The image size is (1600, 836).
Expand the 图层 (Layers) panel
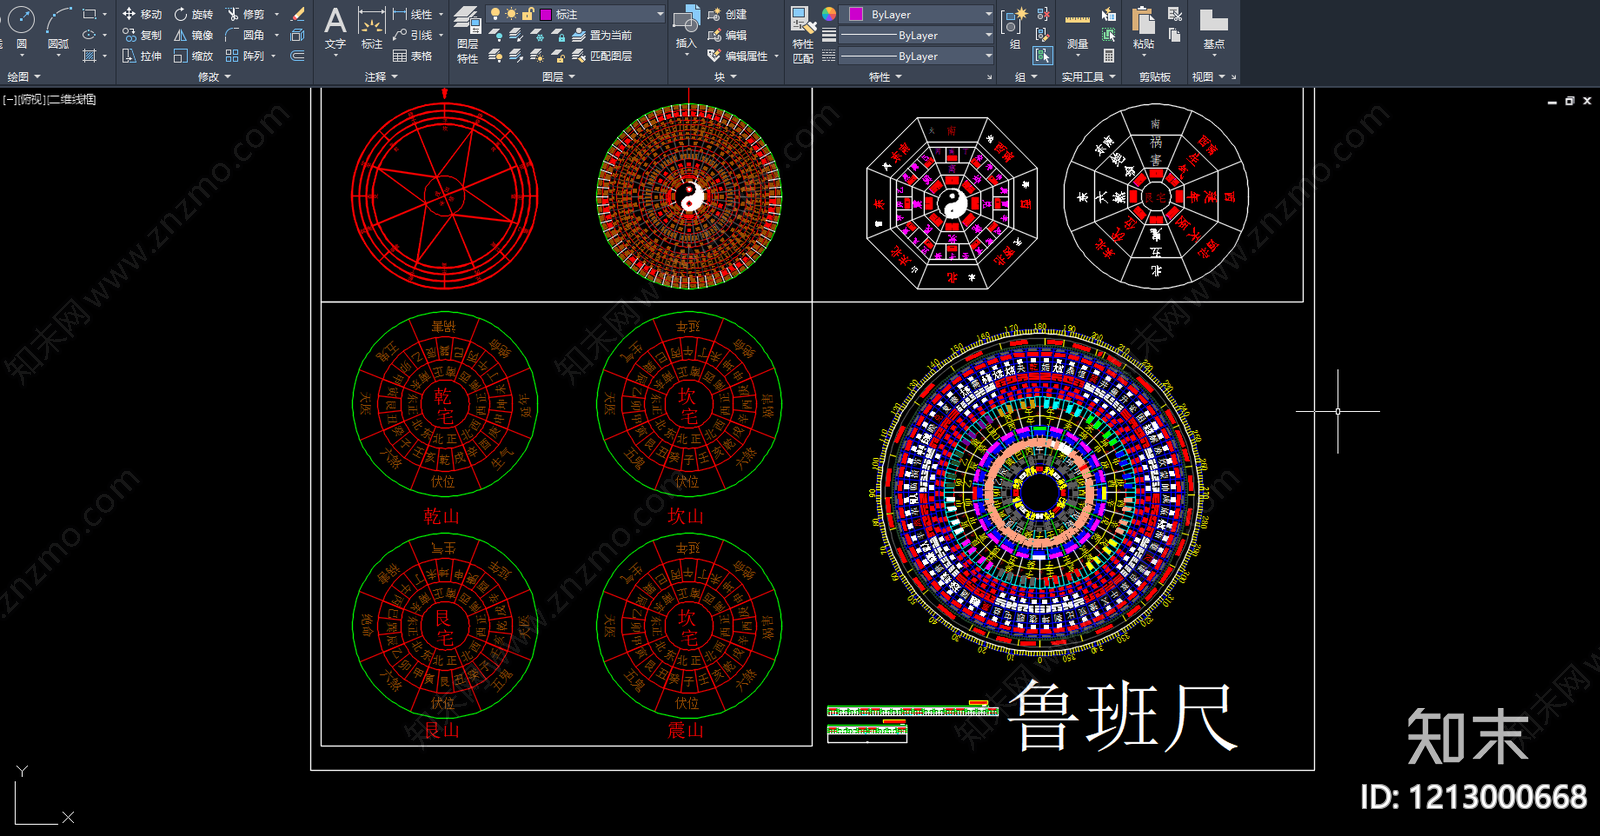click(x=559, y=76)
